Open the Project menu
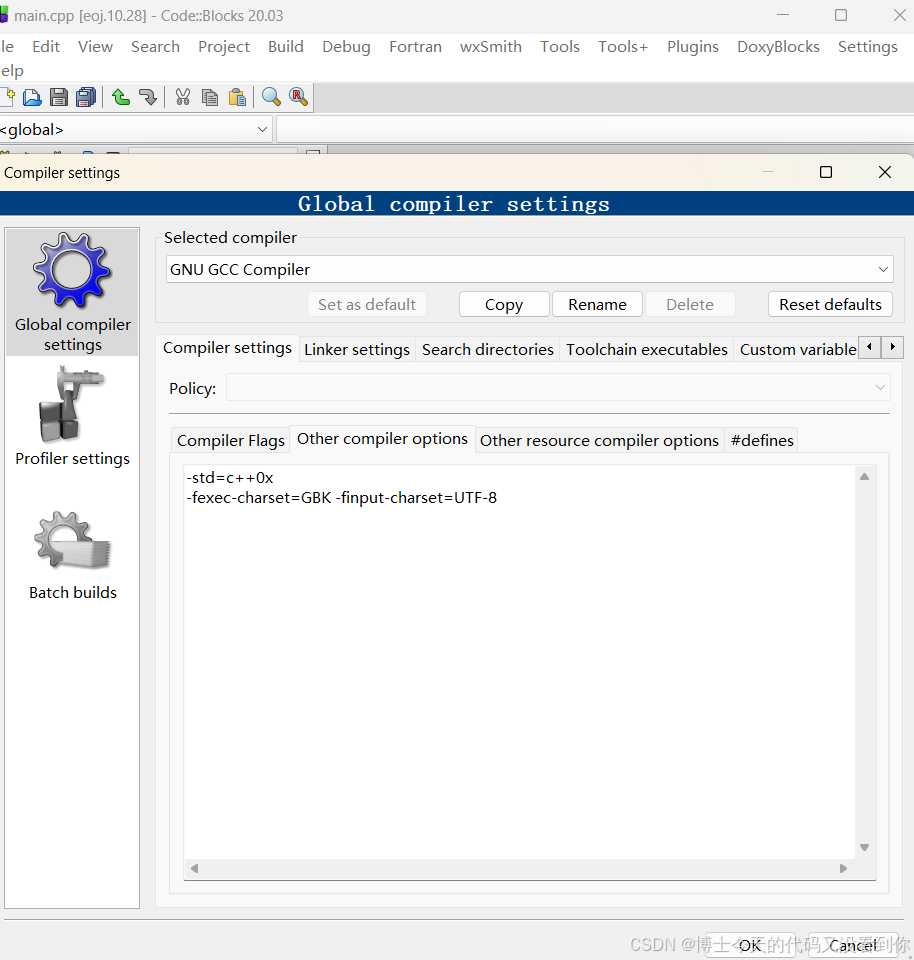 pos(224,47)
